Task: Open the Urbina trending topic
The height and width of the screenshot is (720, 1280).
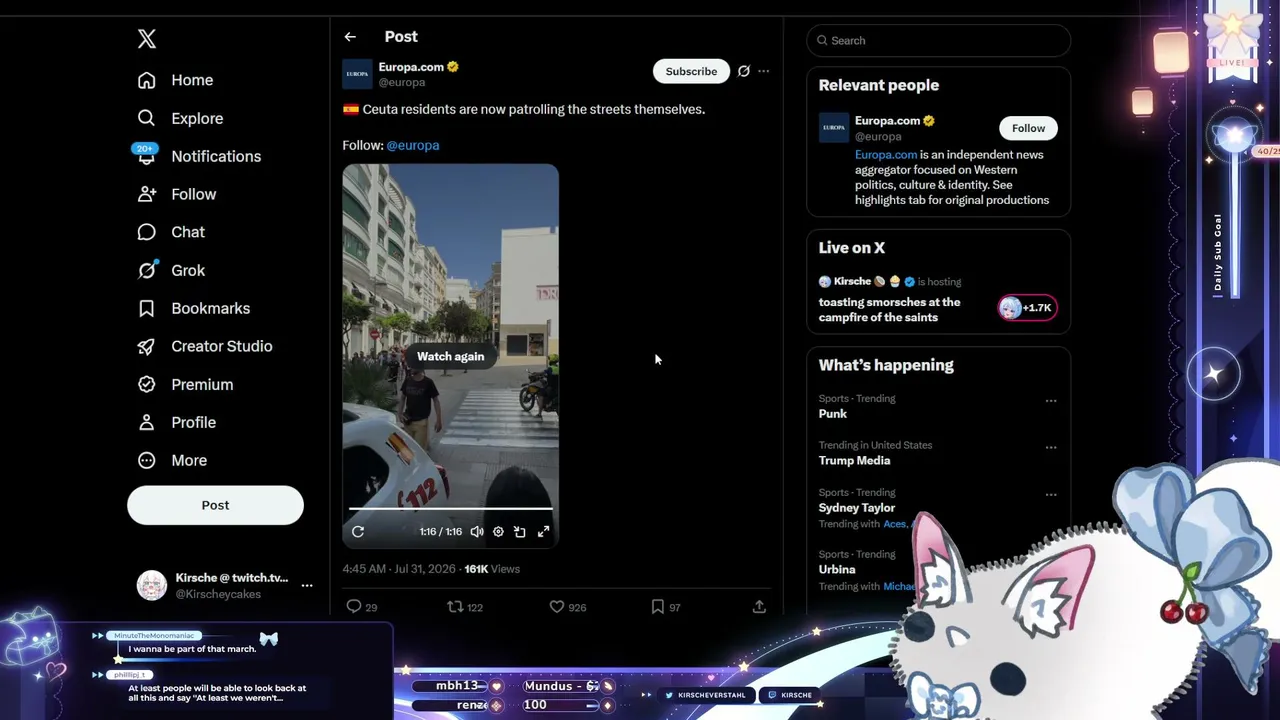Action: [x=837, y=570]
